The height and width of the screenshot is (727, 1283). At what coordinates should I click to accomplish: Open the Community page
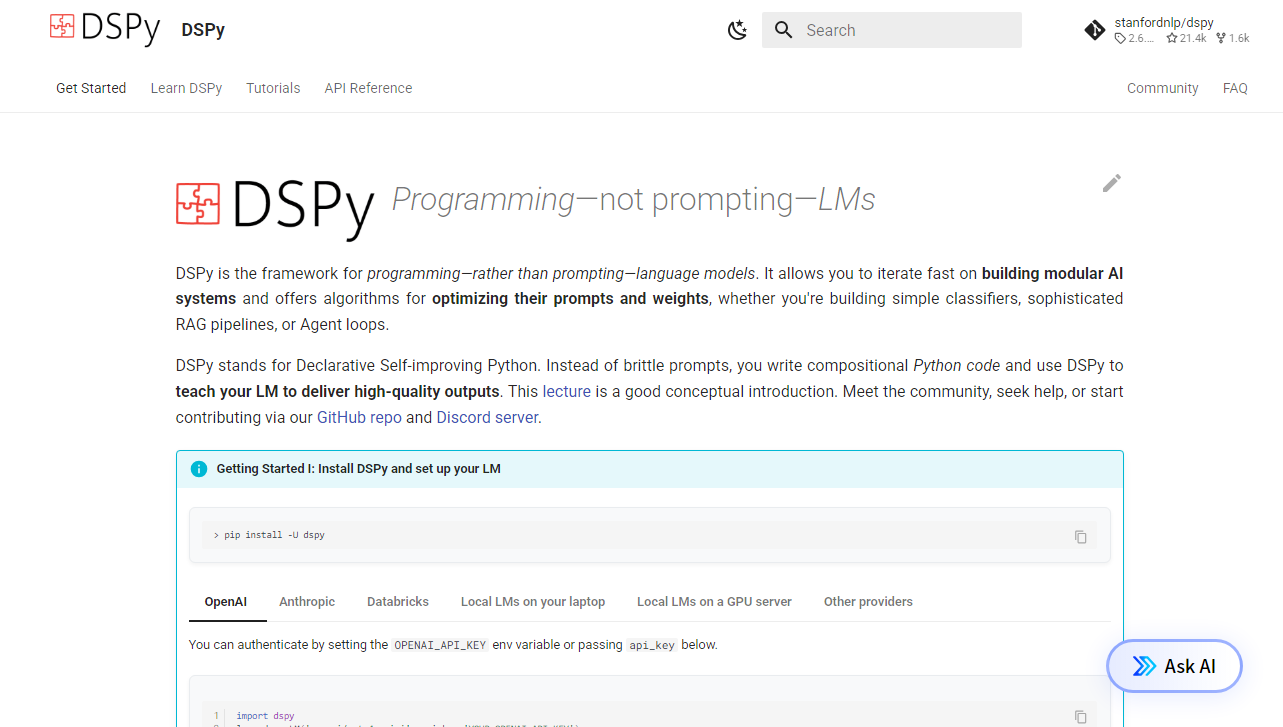click(1162, 88)
